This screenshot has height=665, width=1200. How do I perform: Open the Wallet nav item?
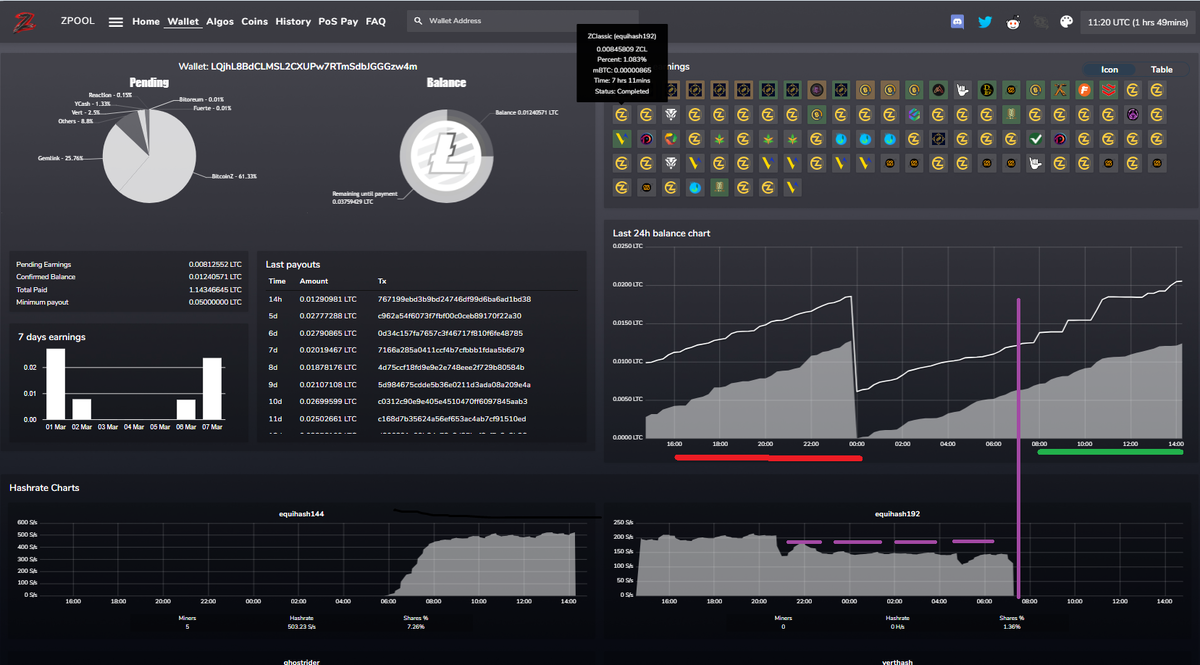pos(182,21)
